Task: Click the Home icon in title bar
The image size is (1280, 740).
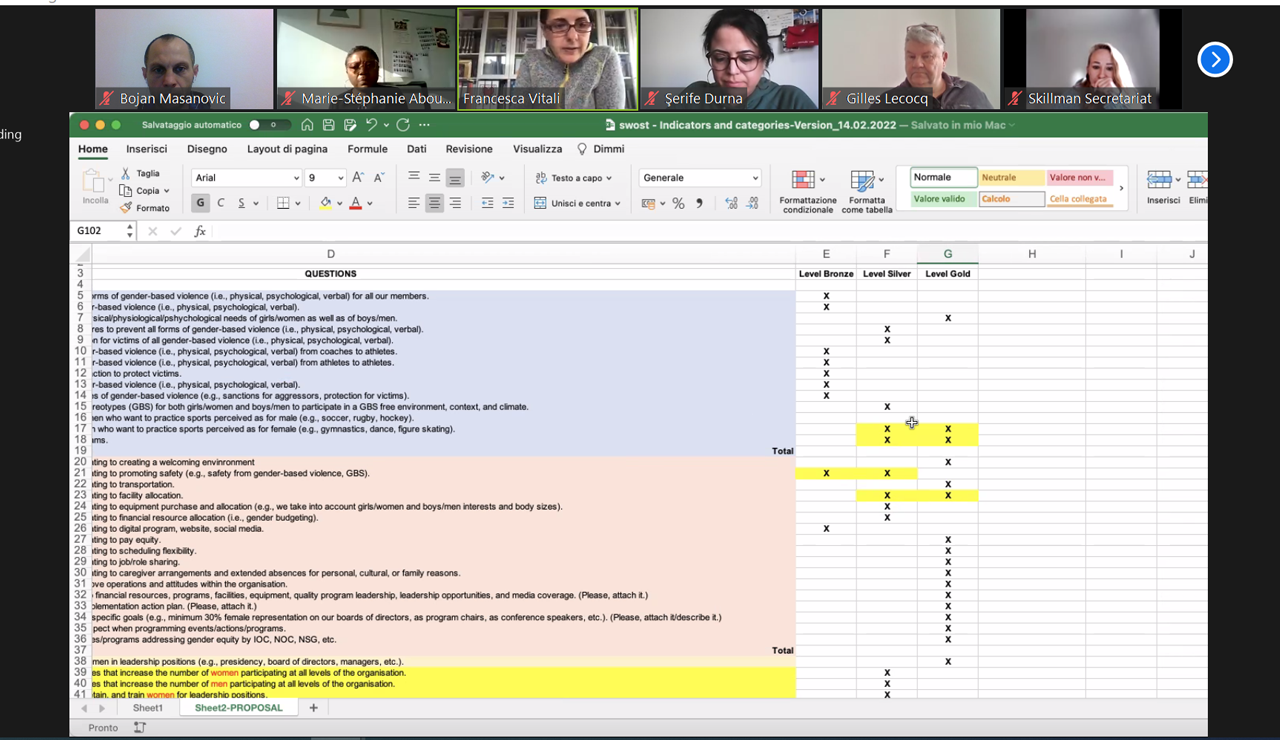Action: coord(307,125)
